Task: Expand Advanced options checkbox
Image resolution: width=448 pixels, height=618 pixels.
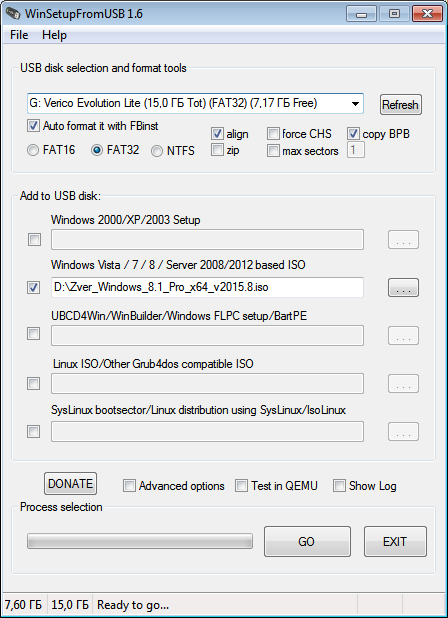Action: [x=129, y=486]
